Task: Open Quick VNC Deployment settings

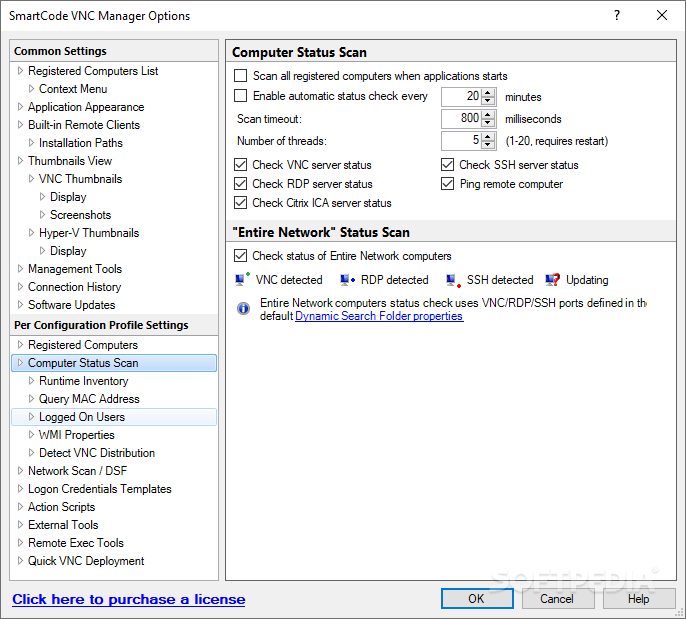Action: coord(86,561)
